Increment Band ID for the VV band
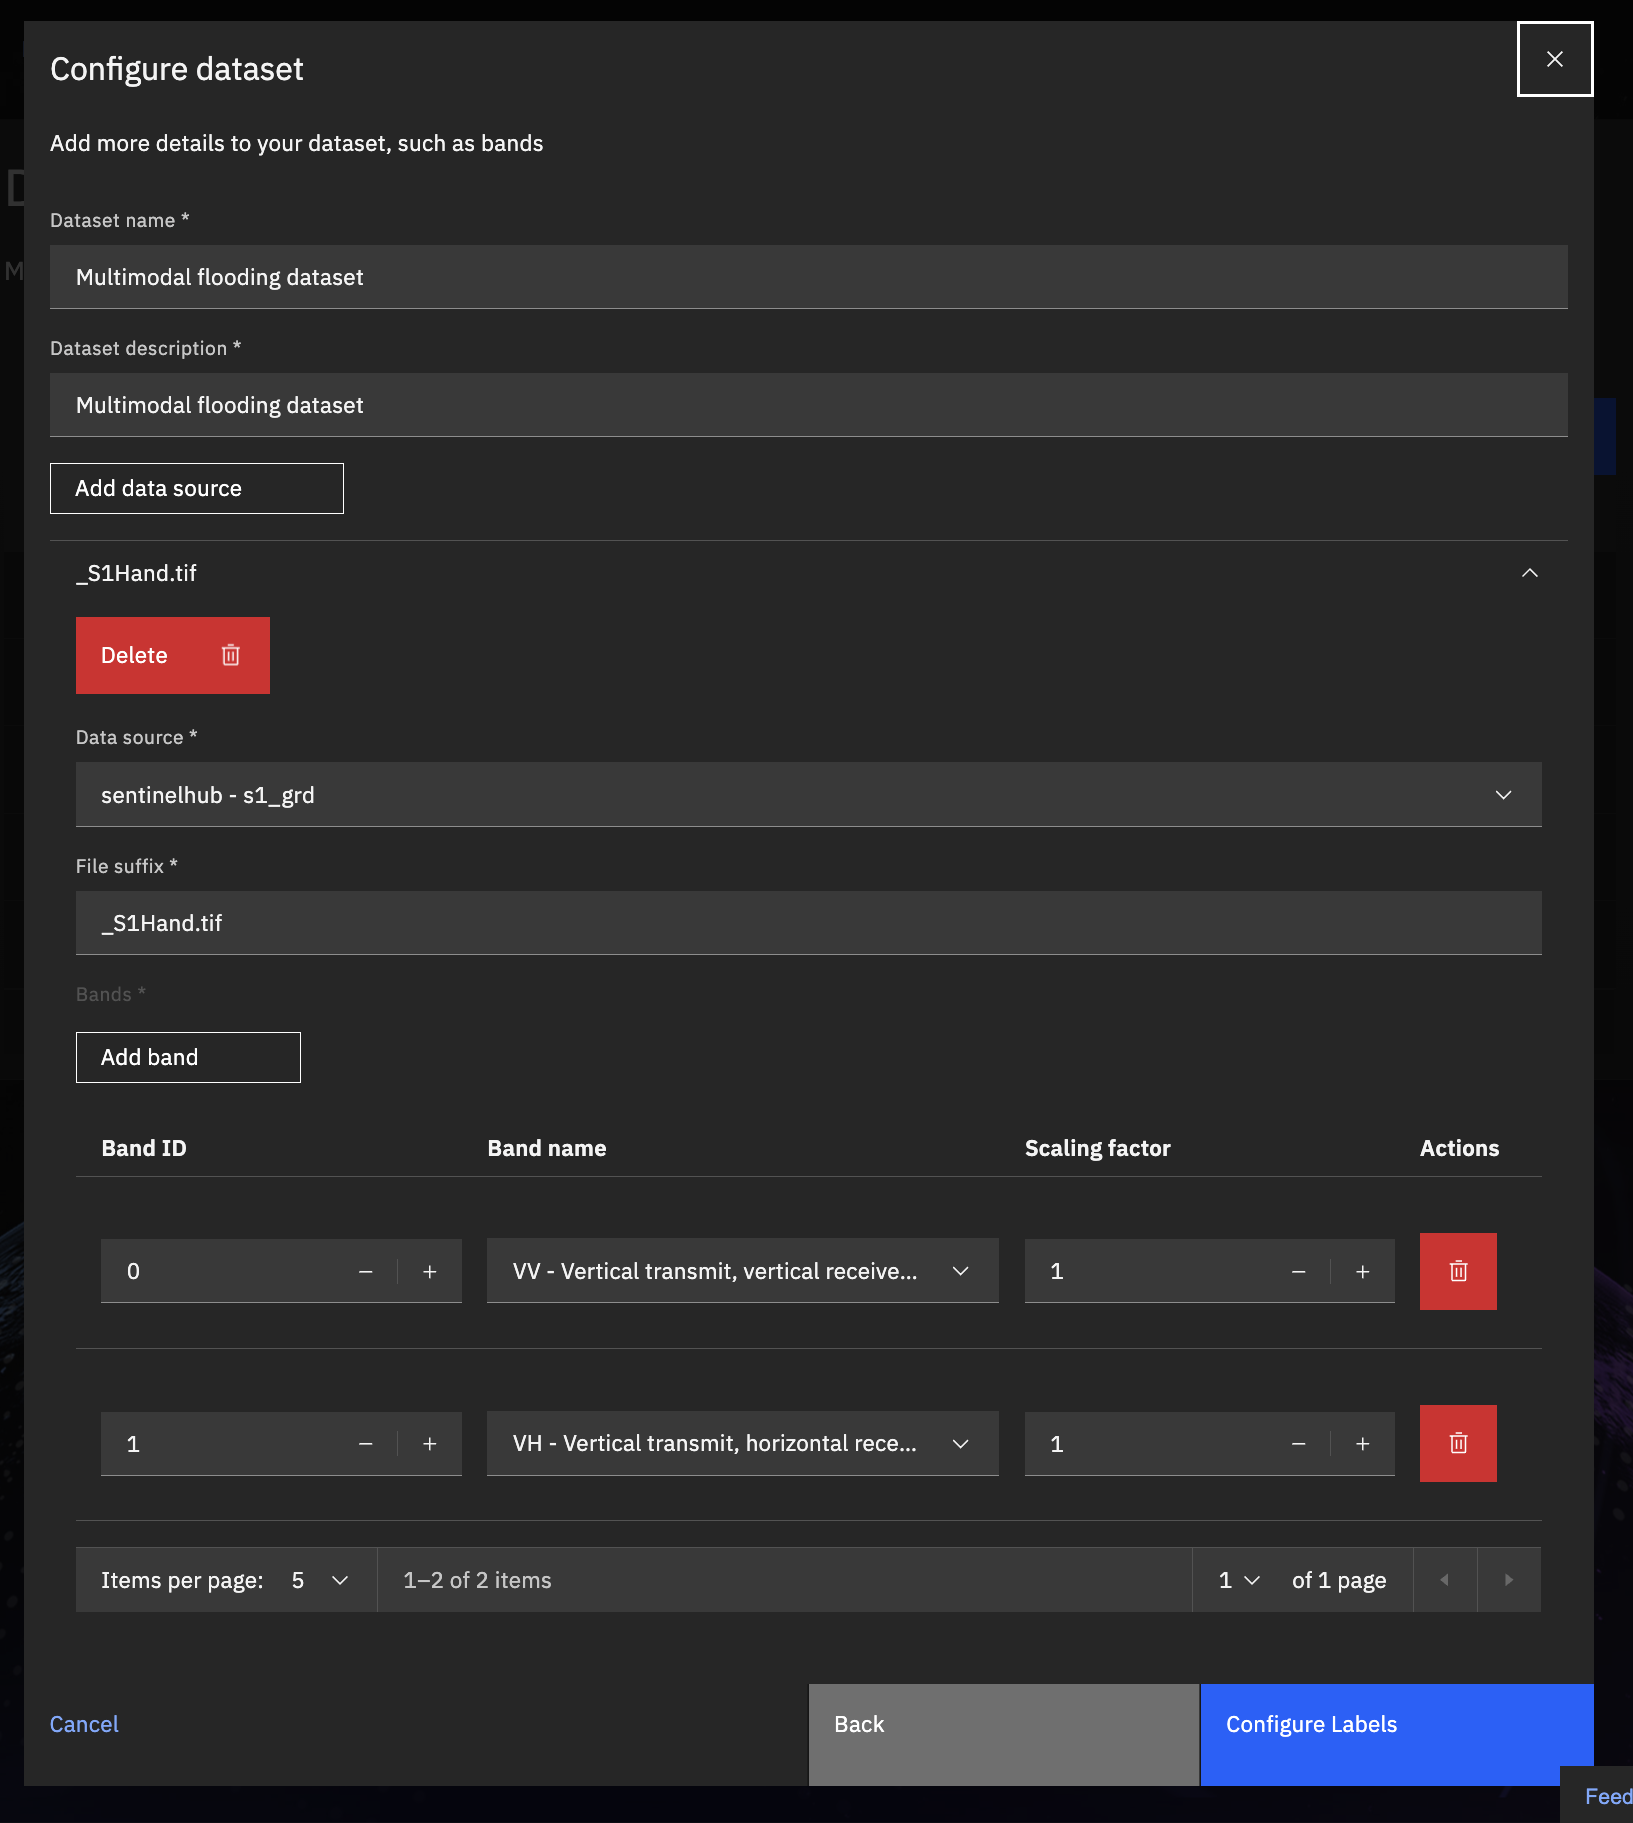The image size is (1633, 1823). tap(430, 1271)
